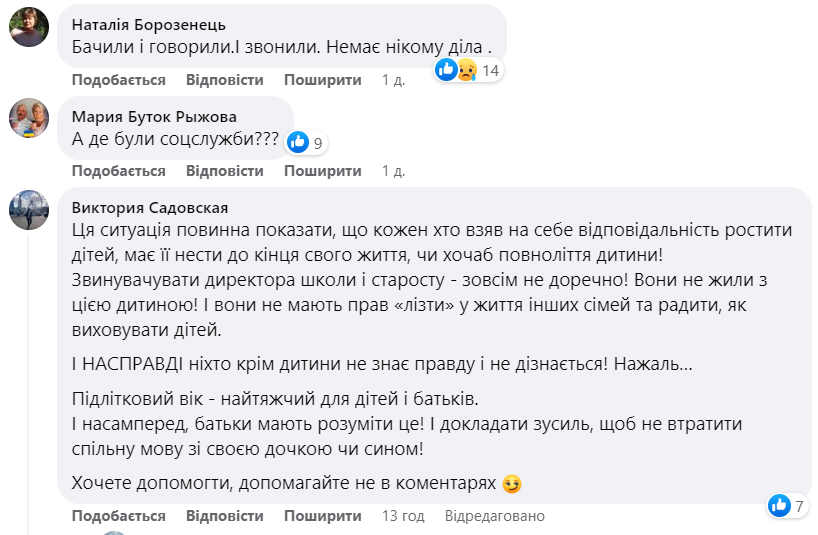Screen dimensions: 818x535
Task: Click the like reaction icon on Наталія Борозенець's comment
Action: (x=447, y=70)
